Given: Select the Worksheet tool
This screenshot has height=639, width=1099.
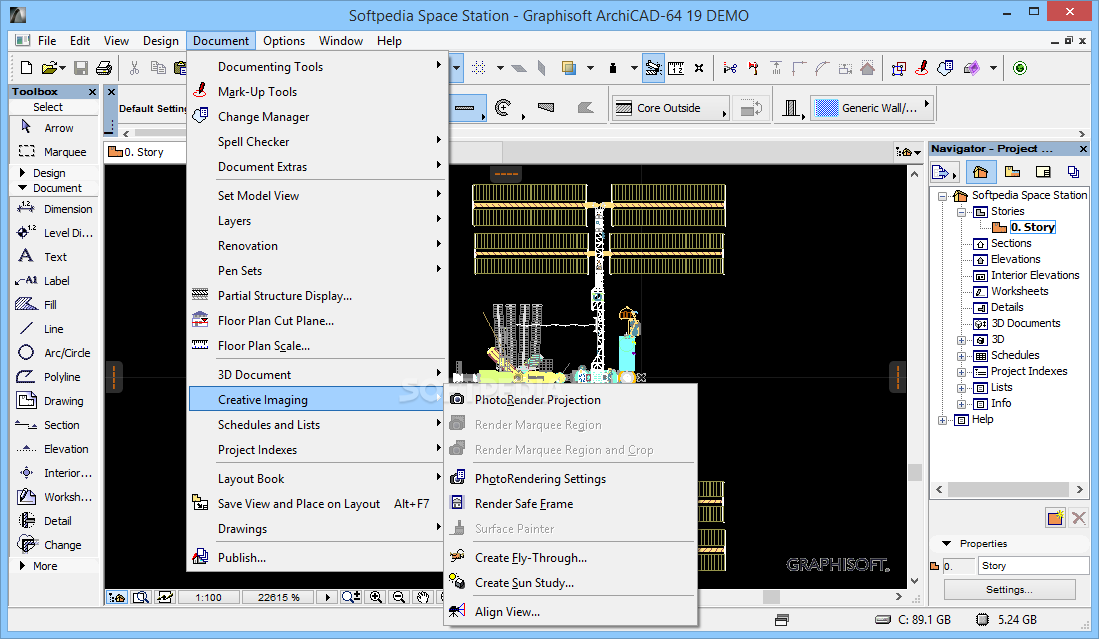Looking at the screenshot, I should pyautogui.click(x=53, y=497).
